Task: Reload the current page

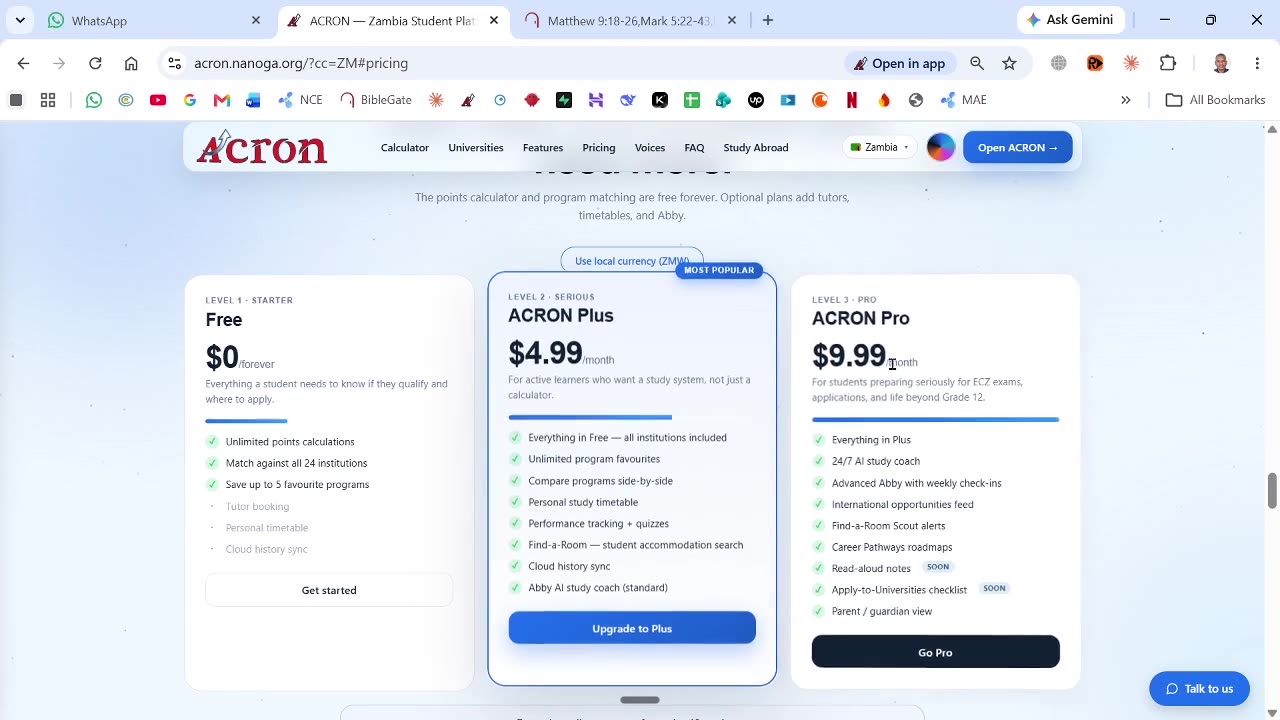Action: [95, 63]
